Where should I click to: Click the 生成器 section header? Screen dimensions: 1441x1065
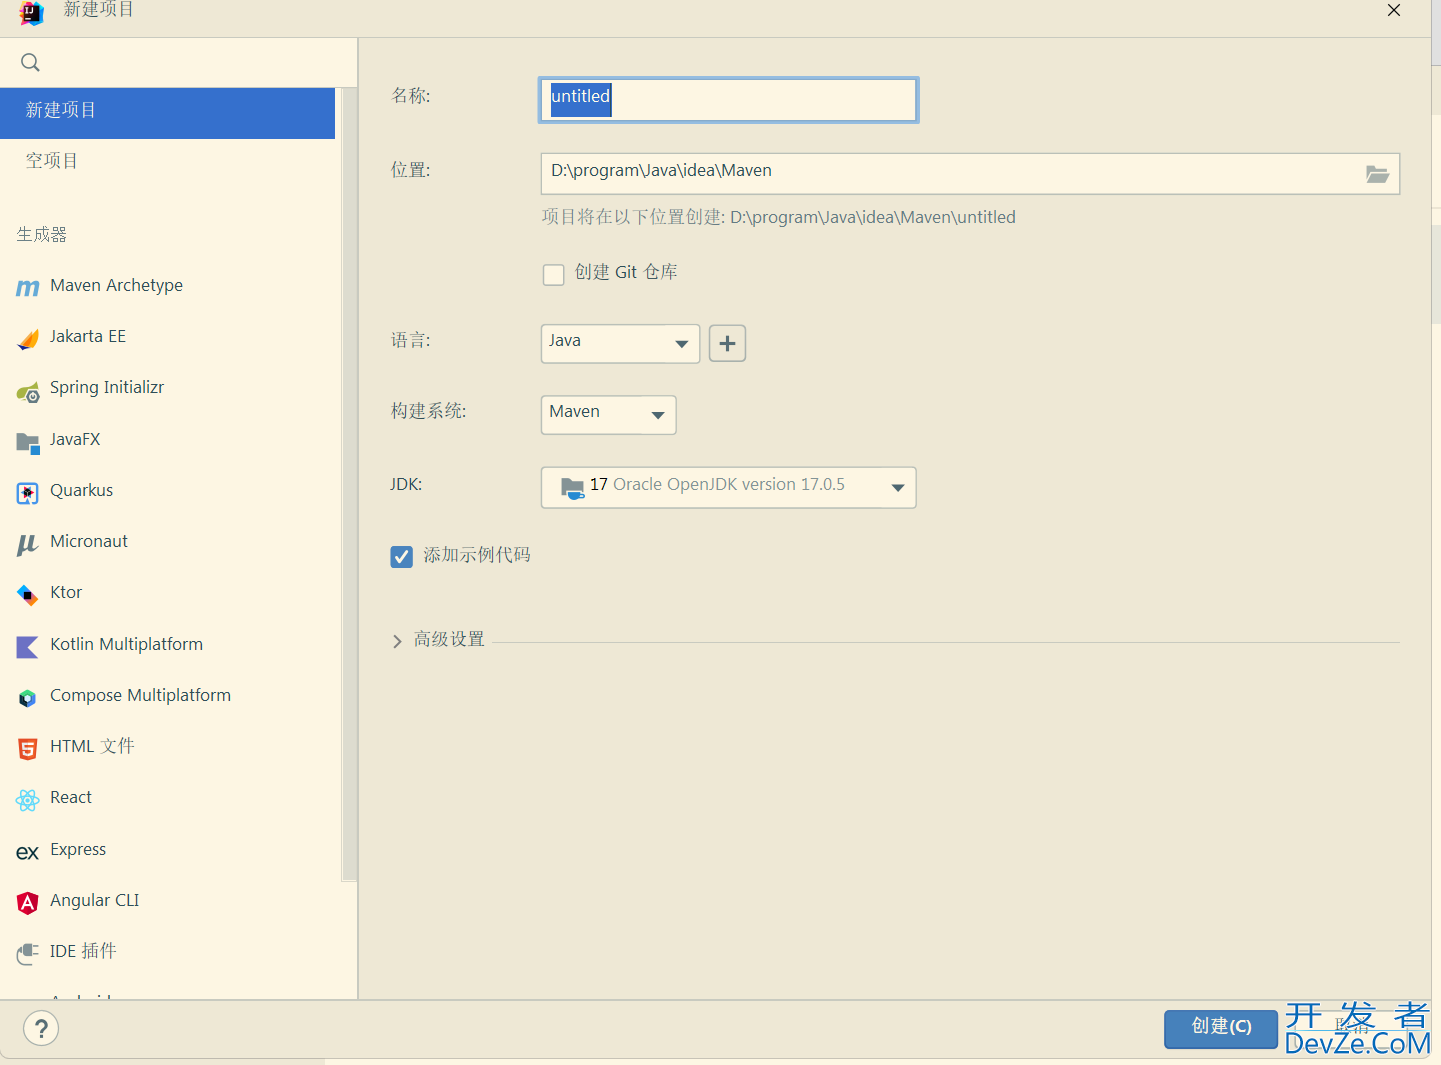pos(42,235)
